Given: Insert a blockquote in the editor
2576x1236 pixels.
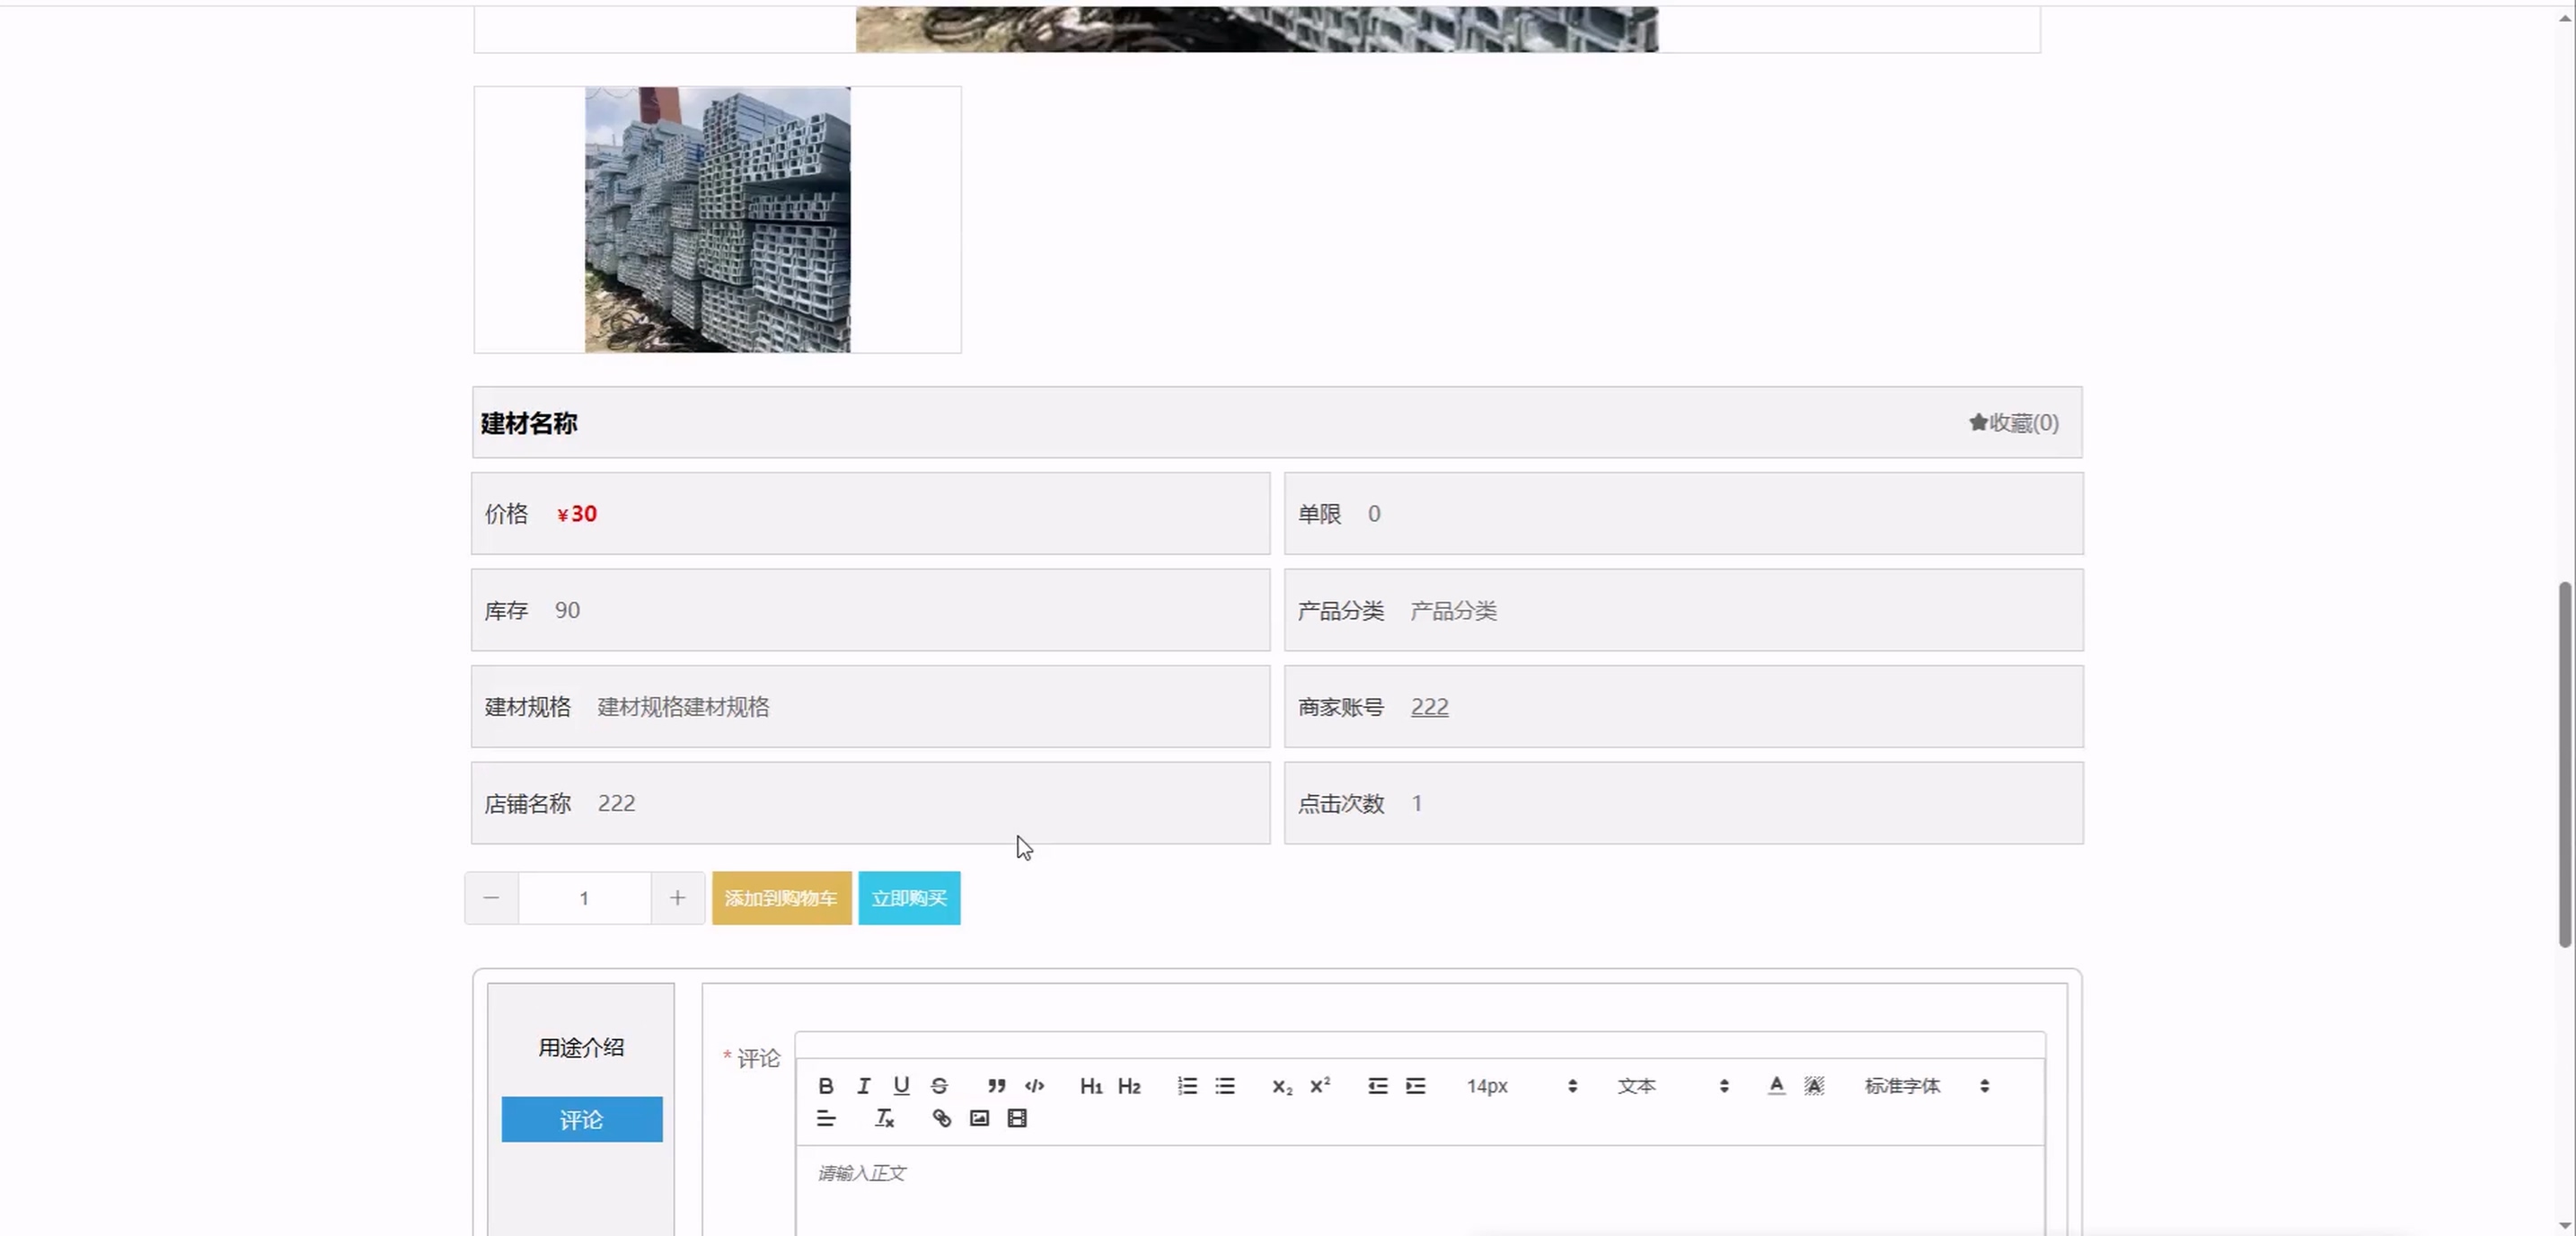Looking at the screenshot, I should [x=996, y=1086].
